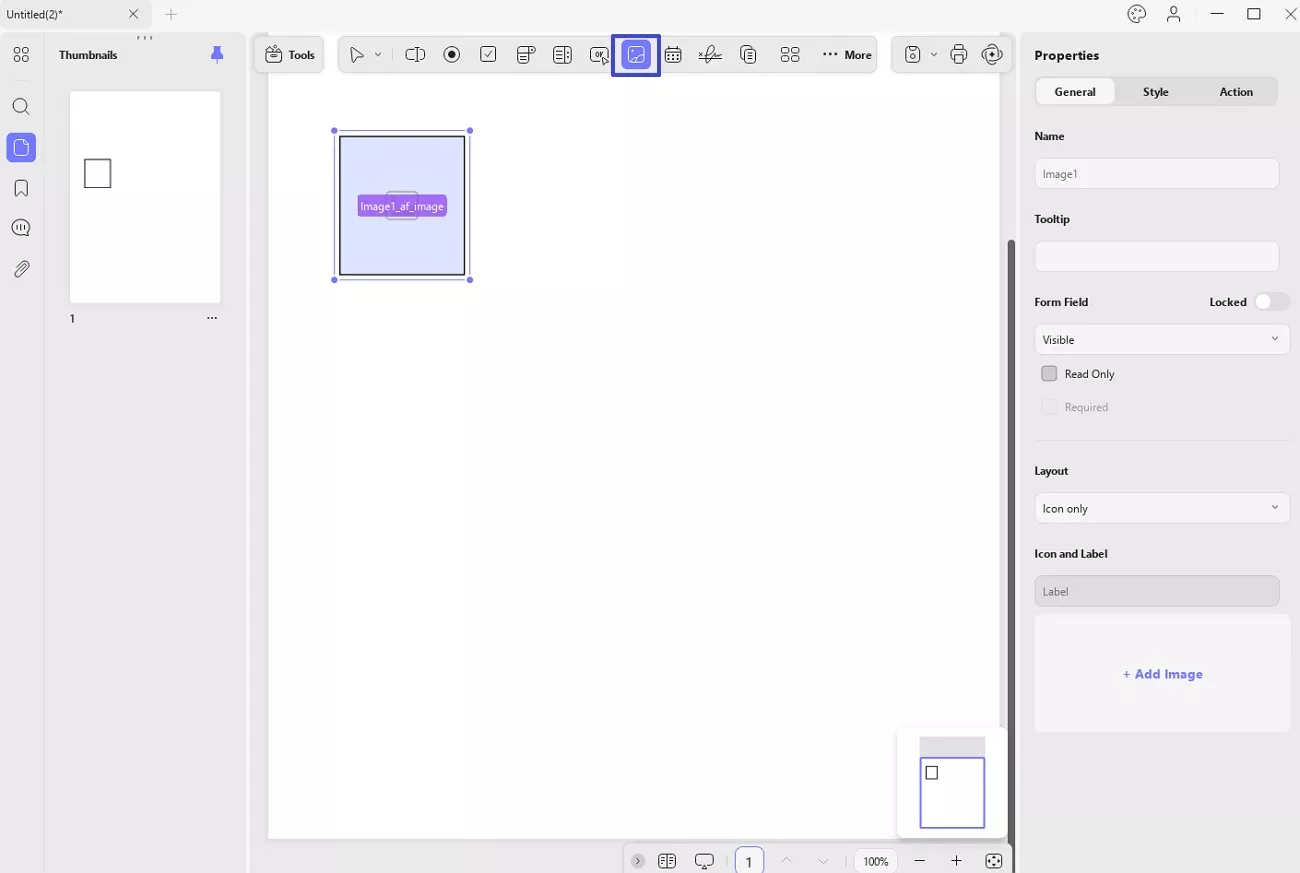Image resolution: width=1300 pixels, height=873 pixels.
Task: Click the Print icon
Action: pyautogui.click(x=959, y=55)
